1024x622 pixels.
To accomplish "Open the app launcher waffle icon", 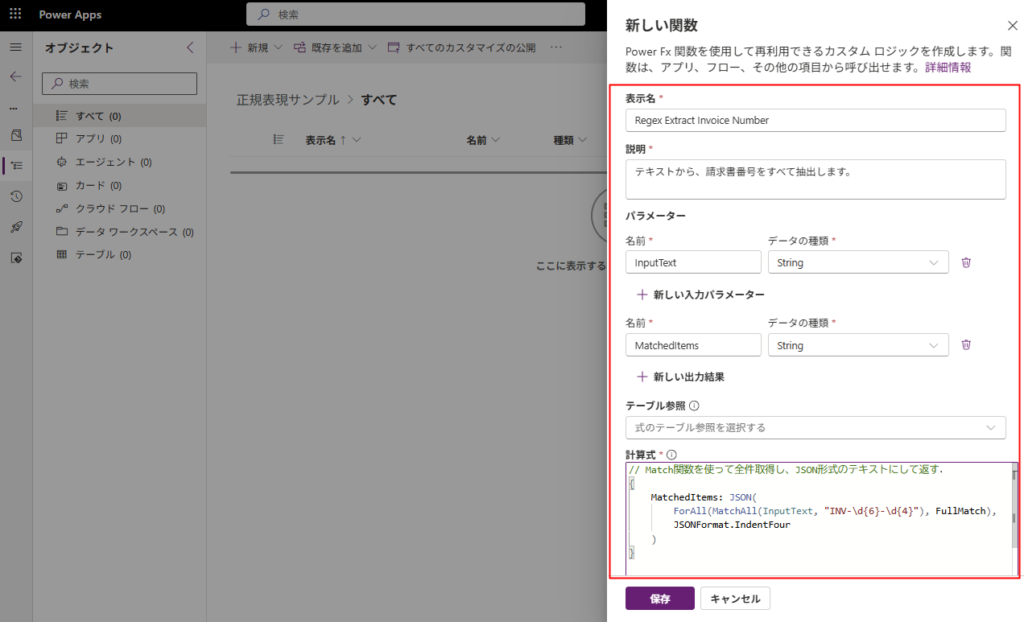I will [15, 15].
